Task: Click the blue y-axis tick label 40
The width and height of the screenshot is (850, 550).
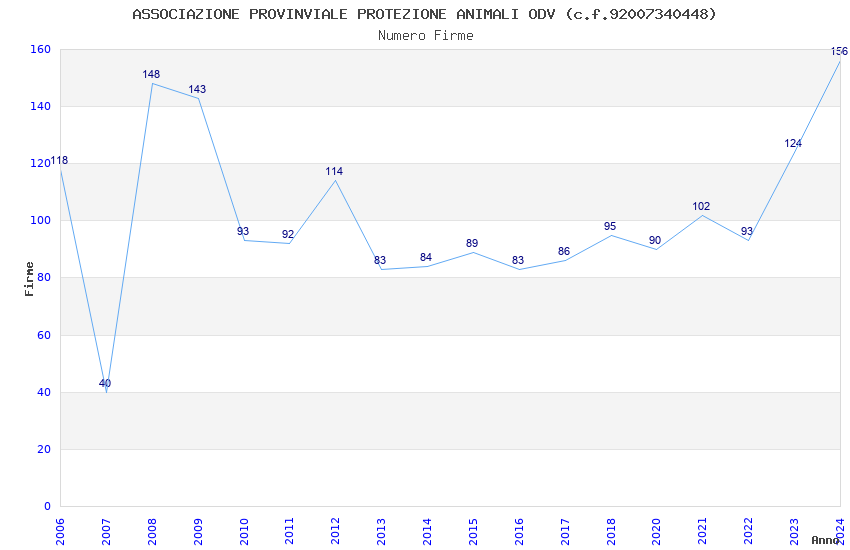Action: 44,392
